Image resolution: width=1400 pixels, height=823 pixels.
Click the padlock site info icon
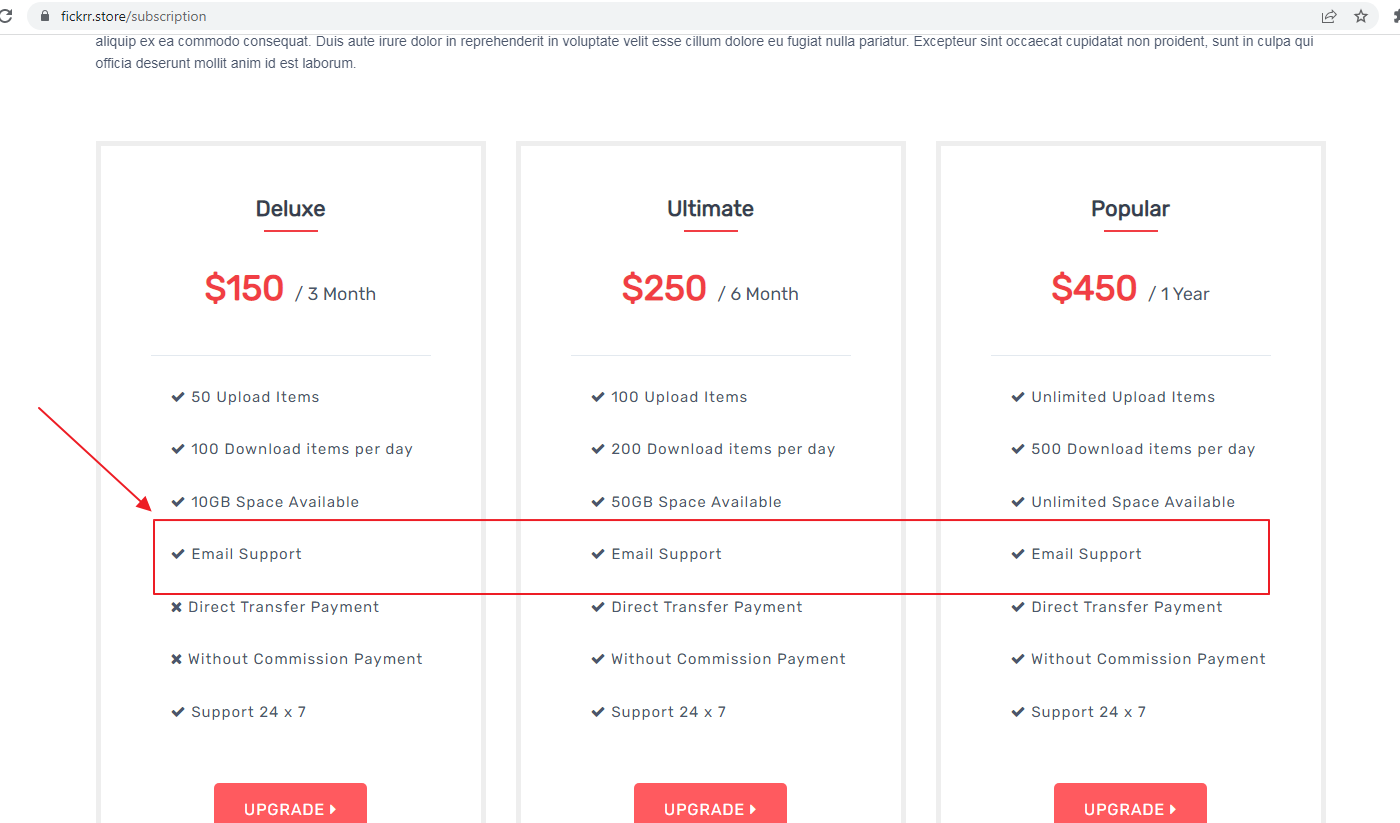pyautogui.click(x=44, y=16)
